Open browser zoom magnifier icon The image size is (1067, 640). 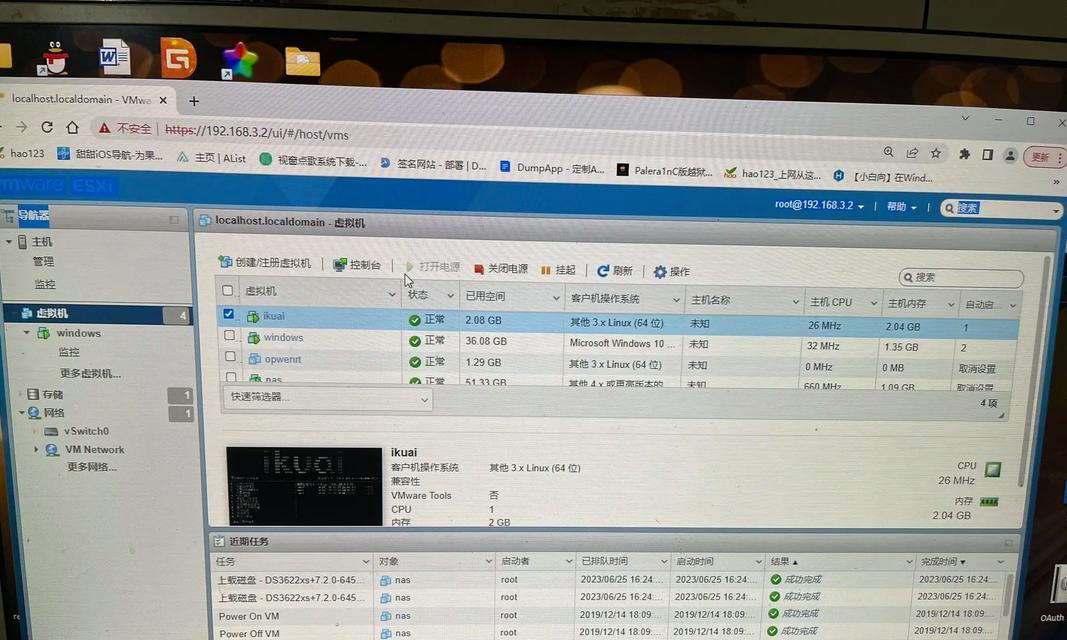(888, 152)
